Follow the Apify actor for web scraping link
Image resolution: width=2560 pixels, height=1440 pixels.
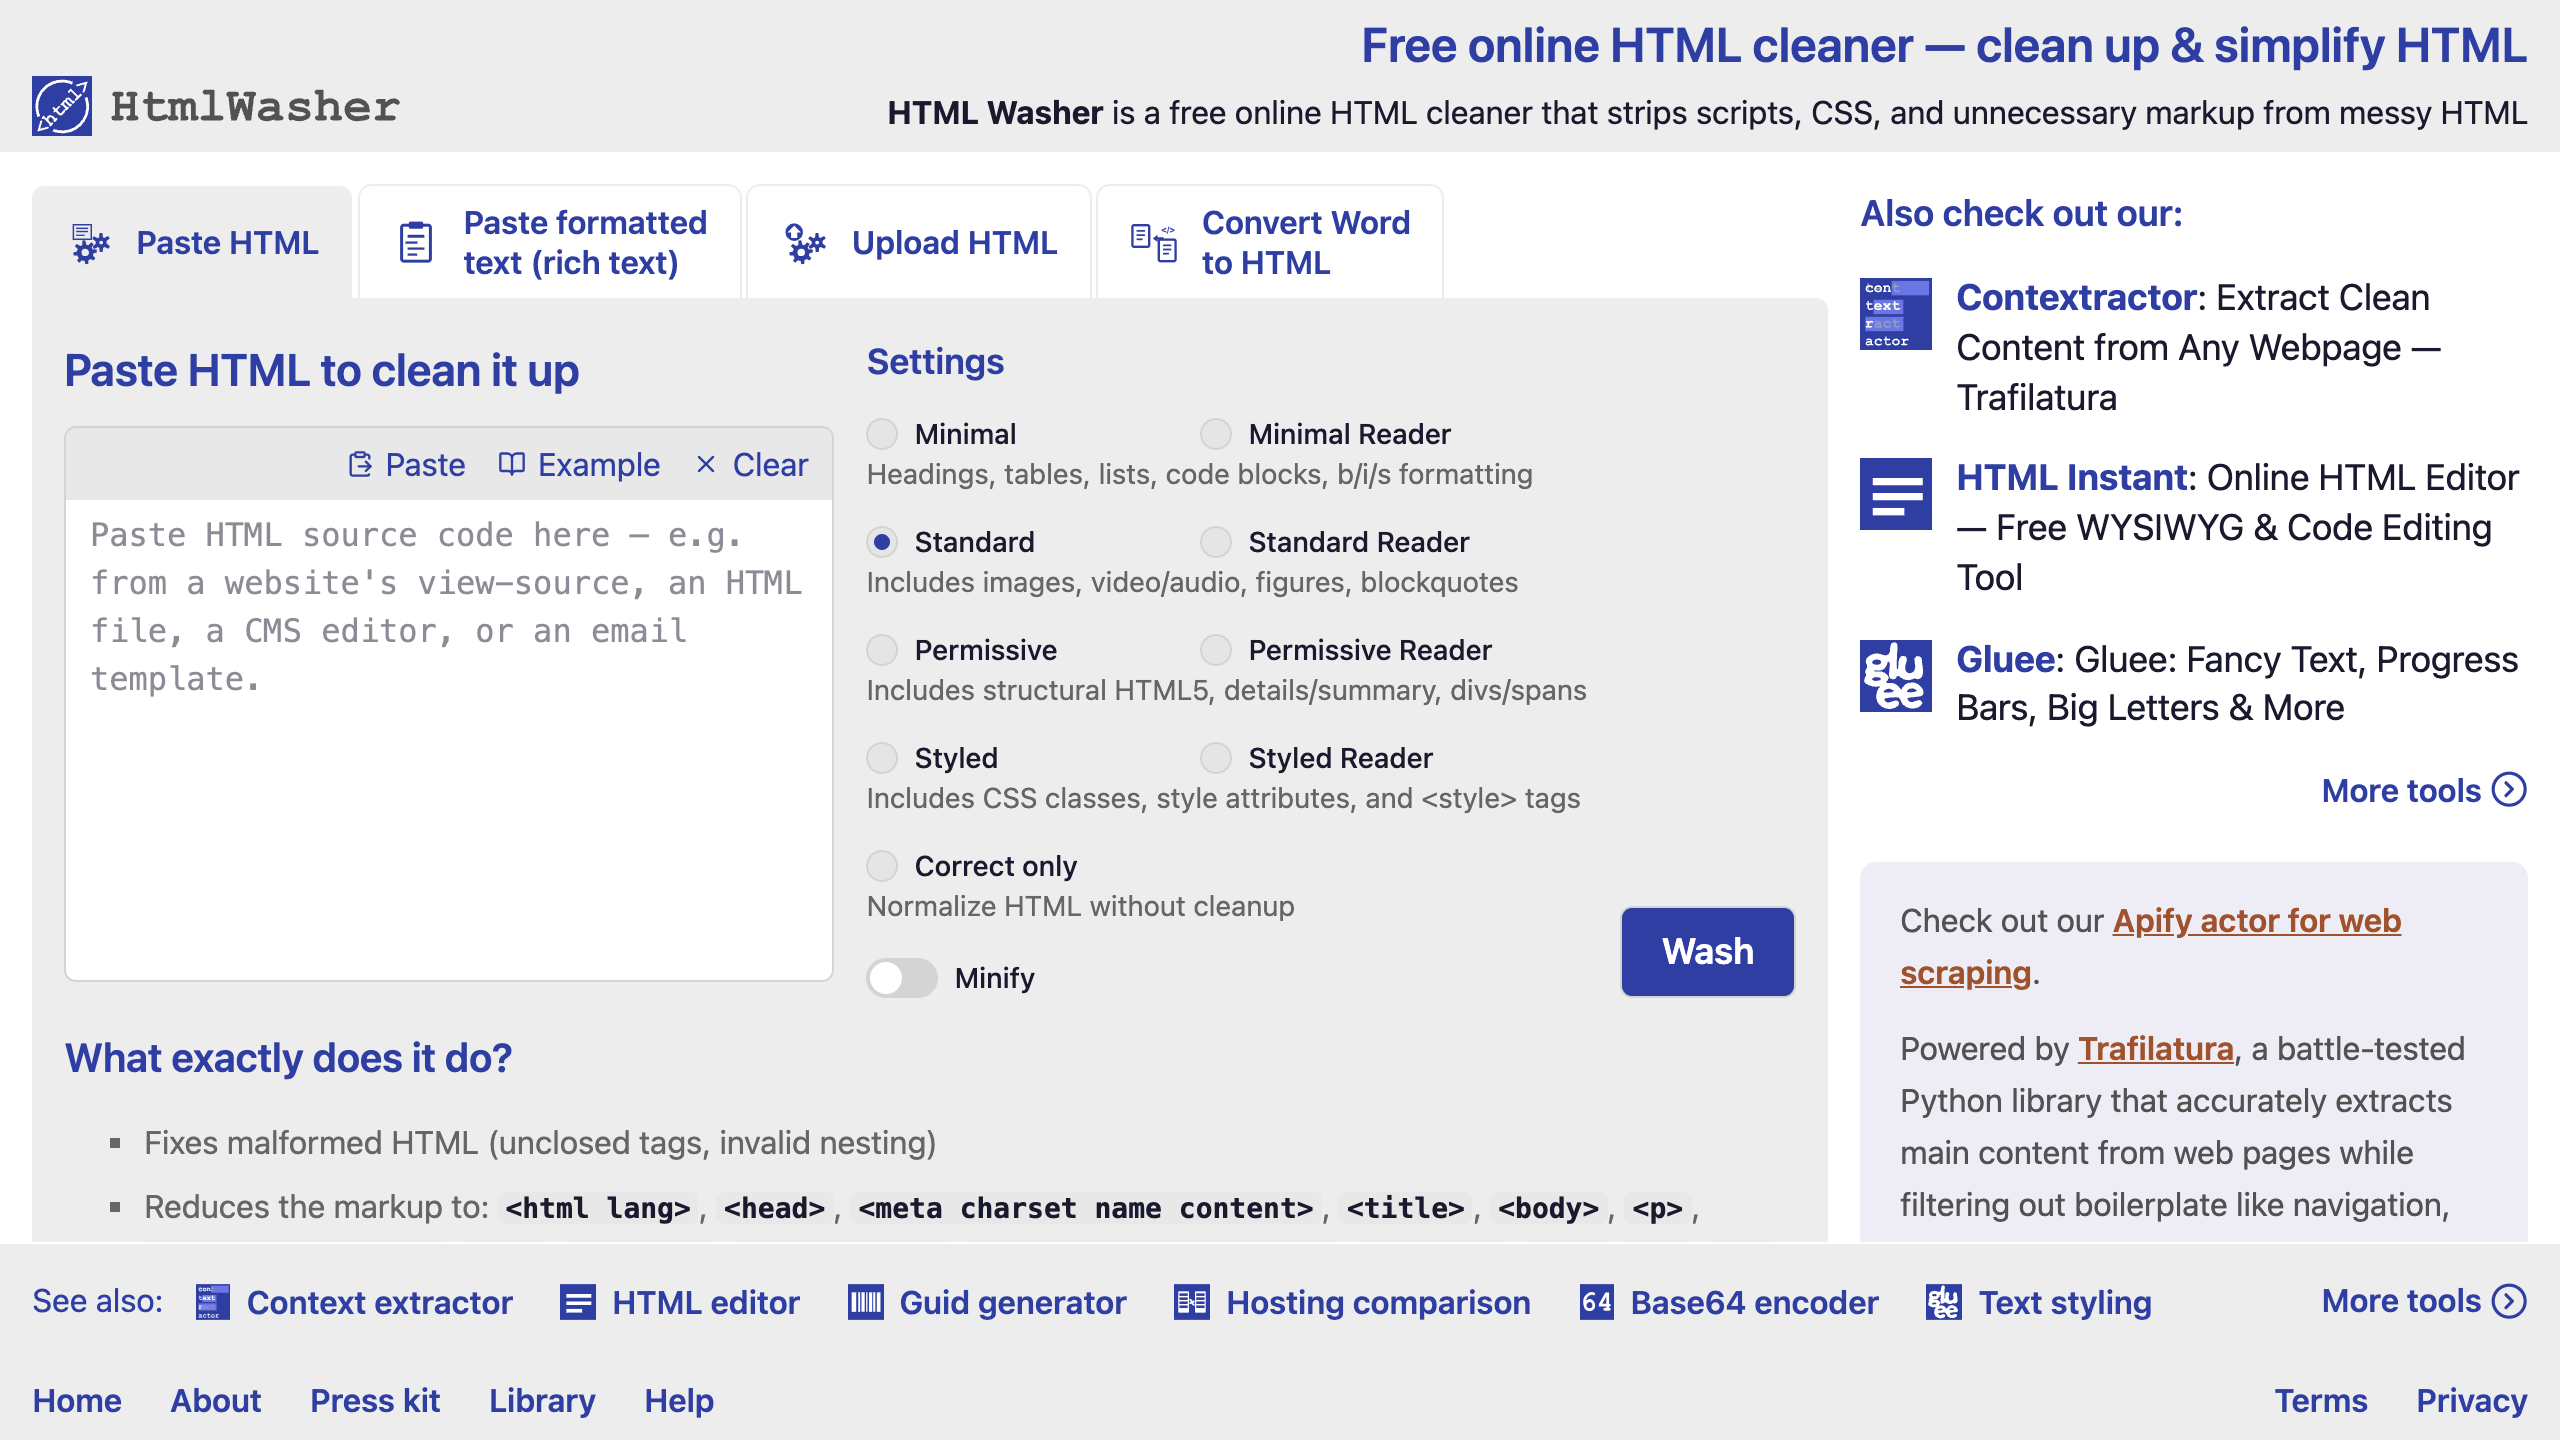tap(2150, 946)
